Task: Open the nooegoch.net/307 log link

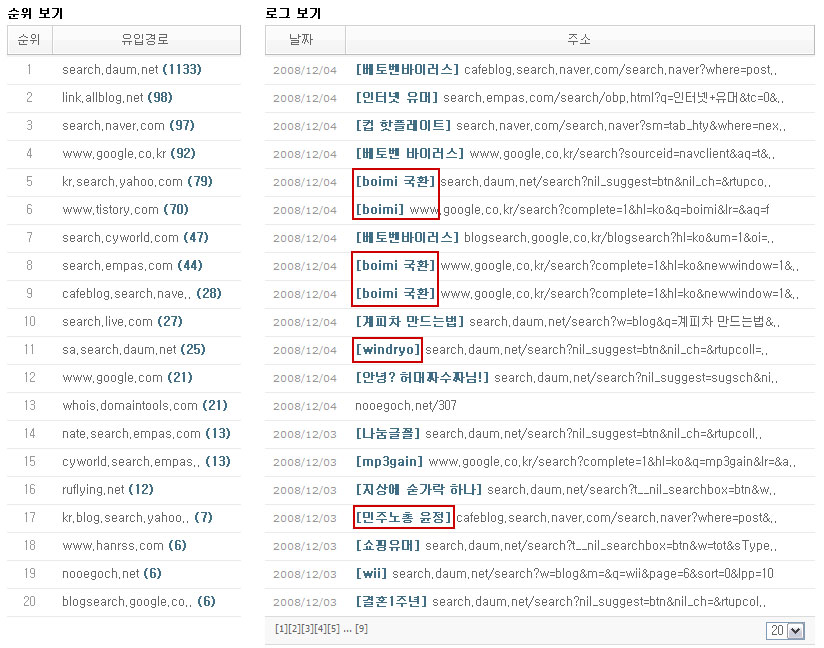Action: [x=406, y=406]
